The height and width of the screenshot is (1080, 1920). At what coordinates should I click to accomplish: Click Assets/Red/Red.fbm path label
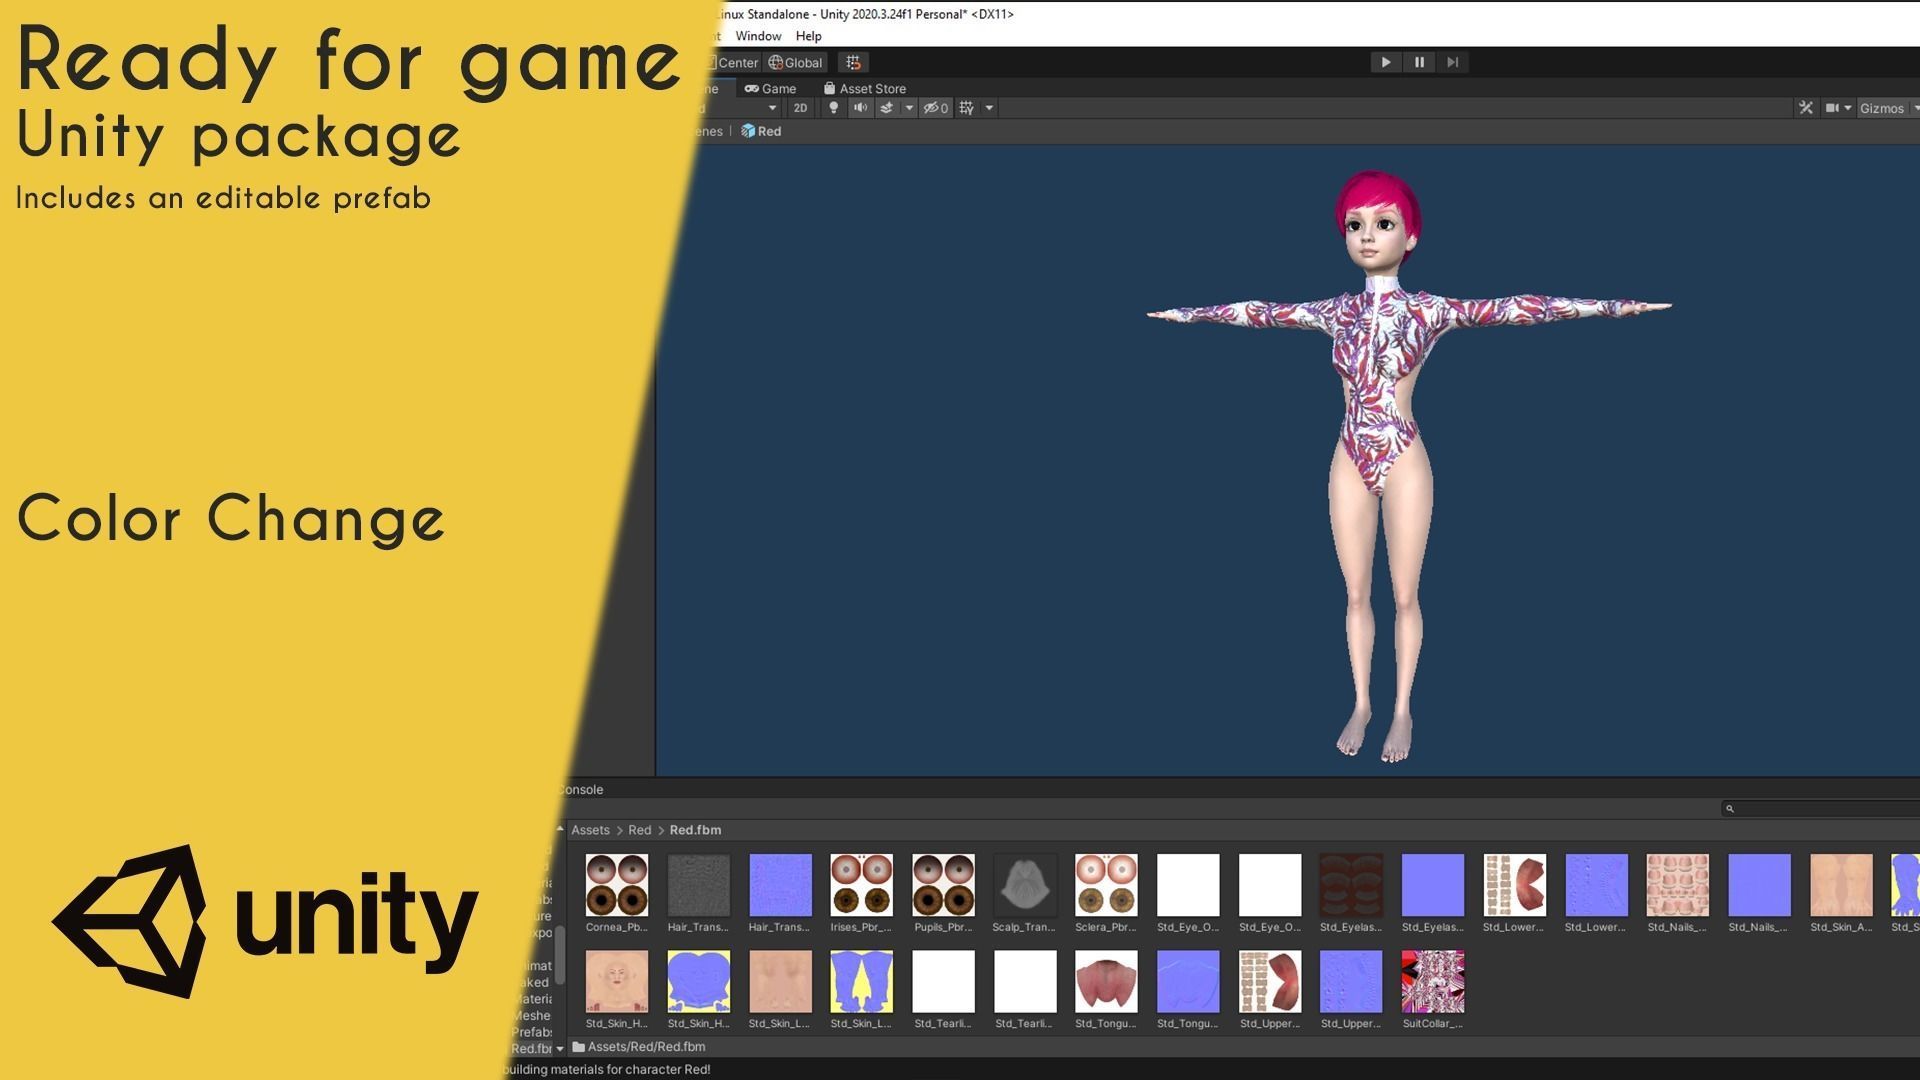[646, 1047]
